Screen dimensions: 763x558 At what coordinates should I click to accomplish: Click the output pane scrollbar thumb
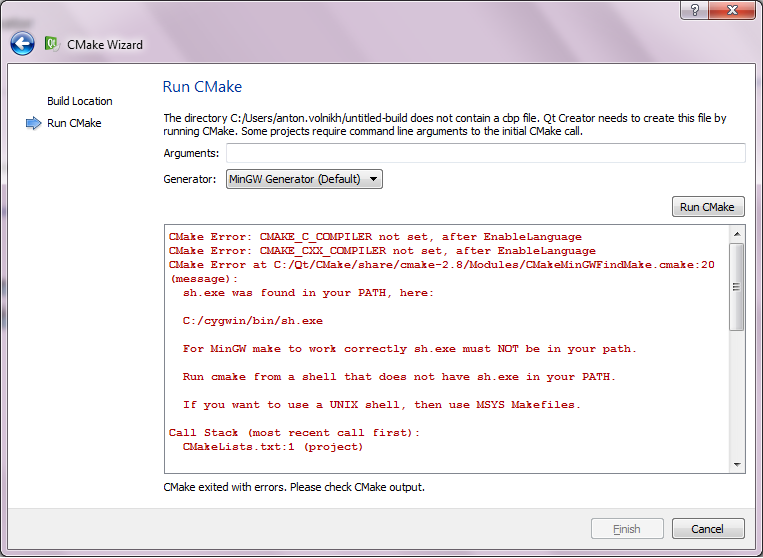[737, 287]
